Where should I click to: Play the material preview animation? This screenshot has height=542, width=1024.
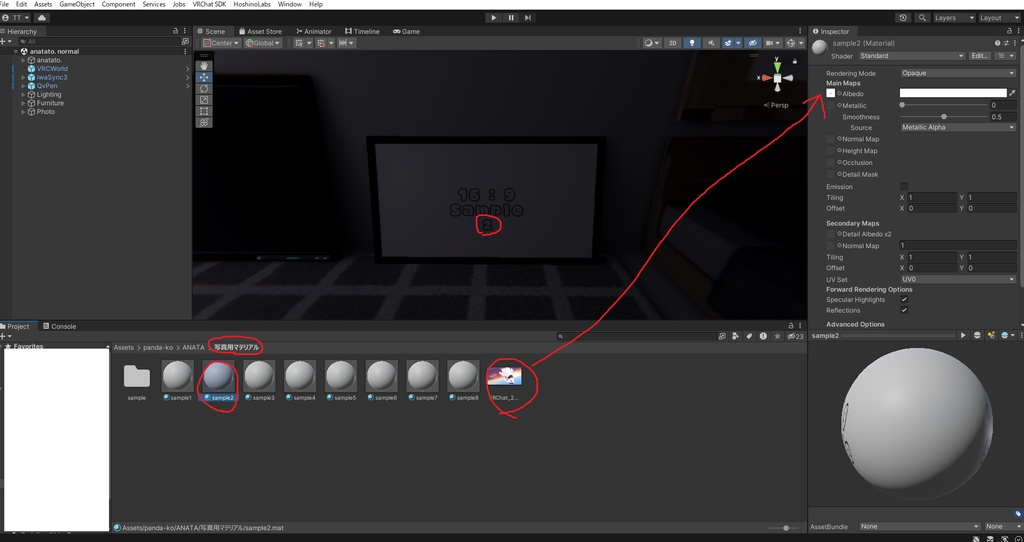tap(963, 336)
